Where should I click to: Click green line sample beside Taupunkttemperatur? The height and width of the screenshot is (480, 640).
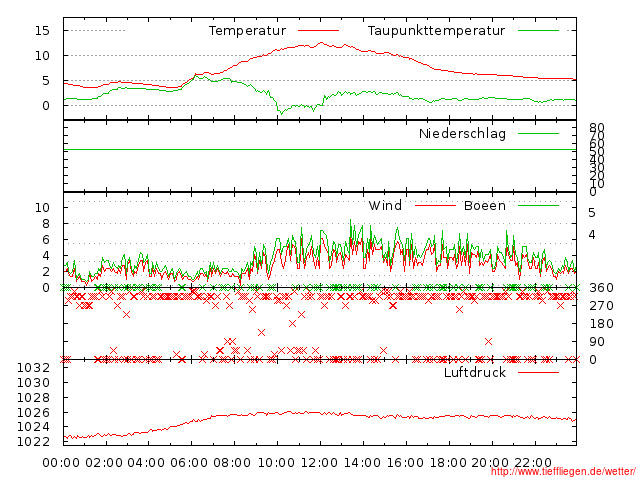point(538,31)
